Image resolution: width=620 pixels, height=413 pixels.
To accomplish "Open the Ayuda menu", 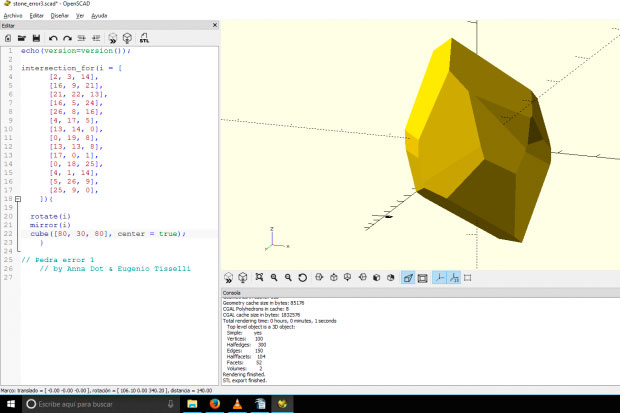I will 99,16.
